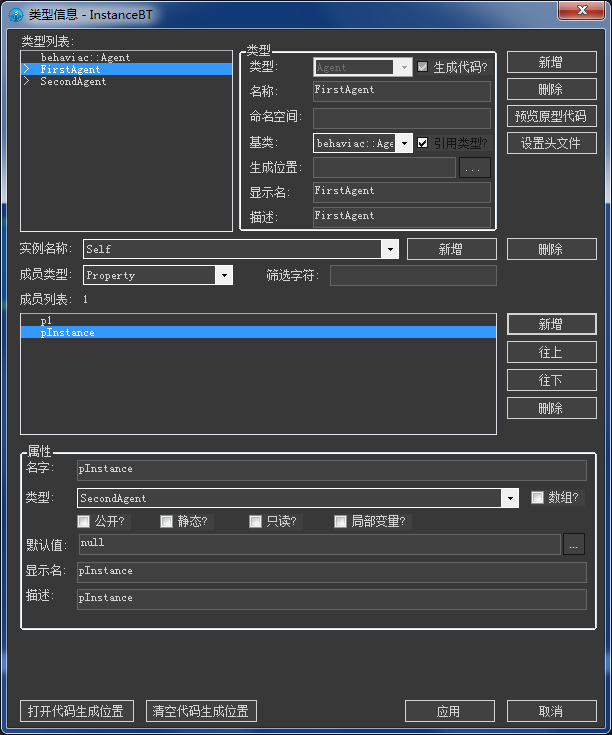Click the browse button beside 生成位置 field
The width and height of the screenshot is (612, 735).
tap(475, 168)
